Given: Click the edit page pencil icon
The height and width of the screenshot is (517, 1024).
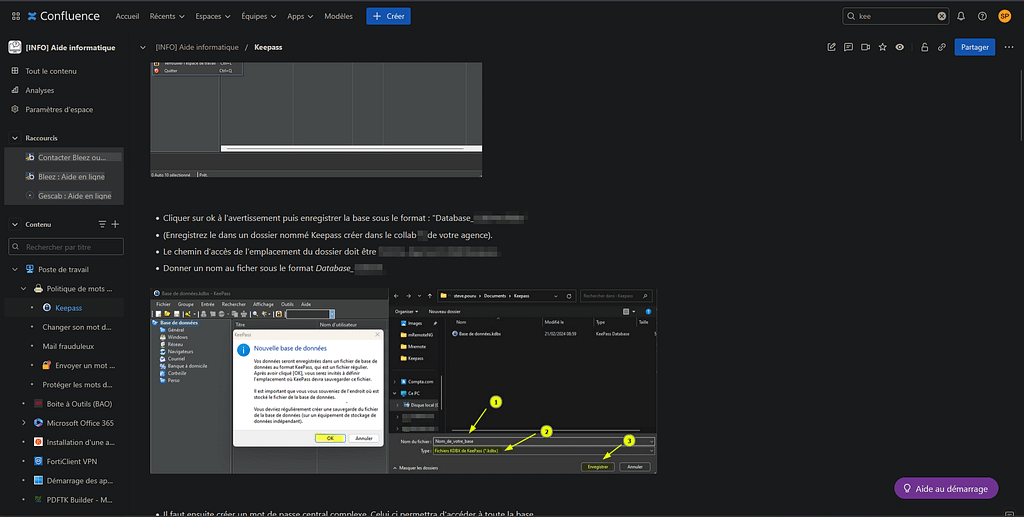Looking at the screenshot, I should pos(831,47).
